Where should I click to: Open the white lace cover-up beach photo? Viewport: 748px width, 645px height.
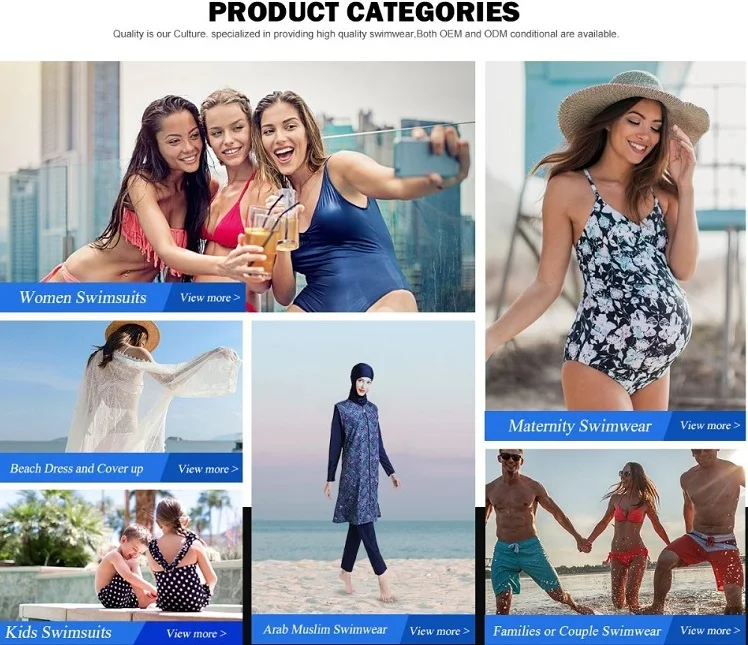tap(121, 386)
